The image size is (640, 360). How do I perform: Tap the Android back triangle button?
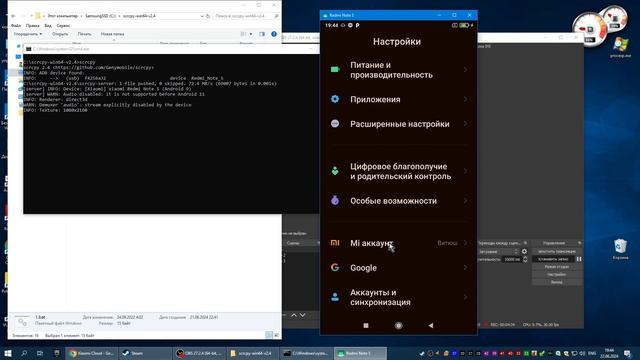point(431,325)
